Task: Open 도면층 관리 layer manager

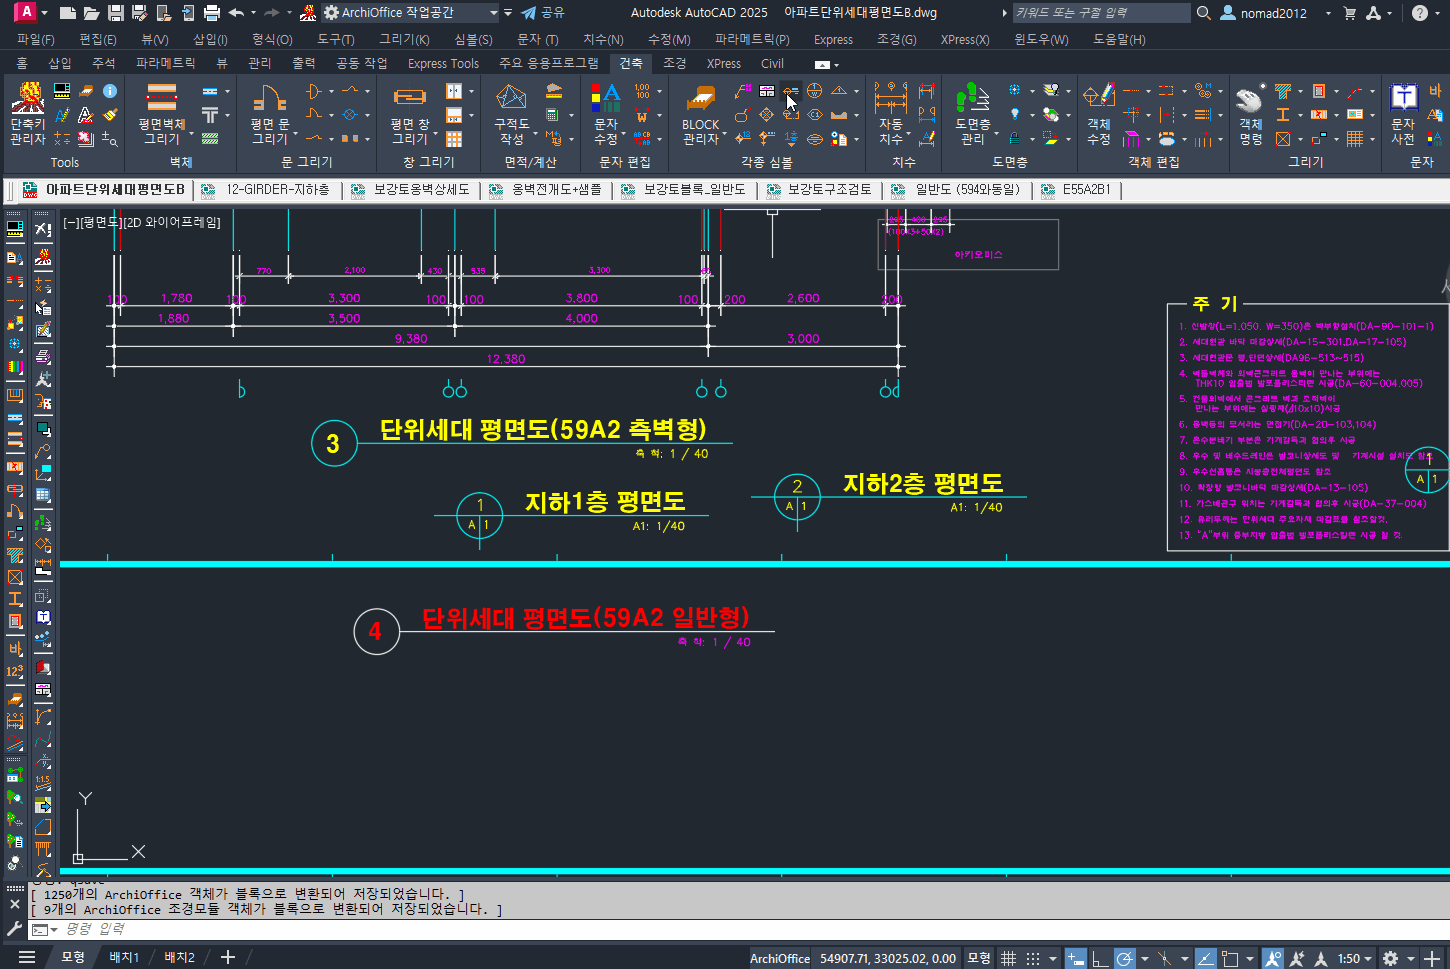Action: 972,98
